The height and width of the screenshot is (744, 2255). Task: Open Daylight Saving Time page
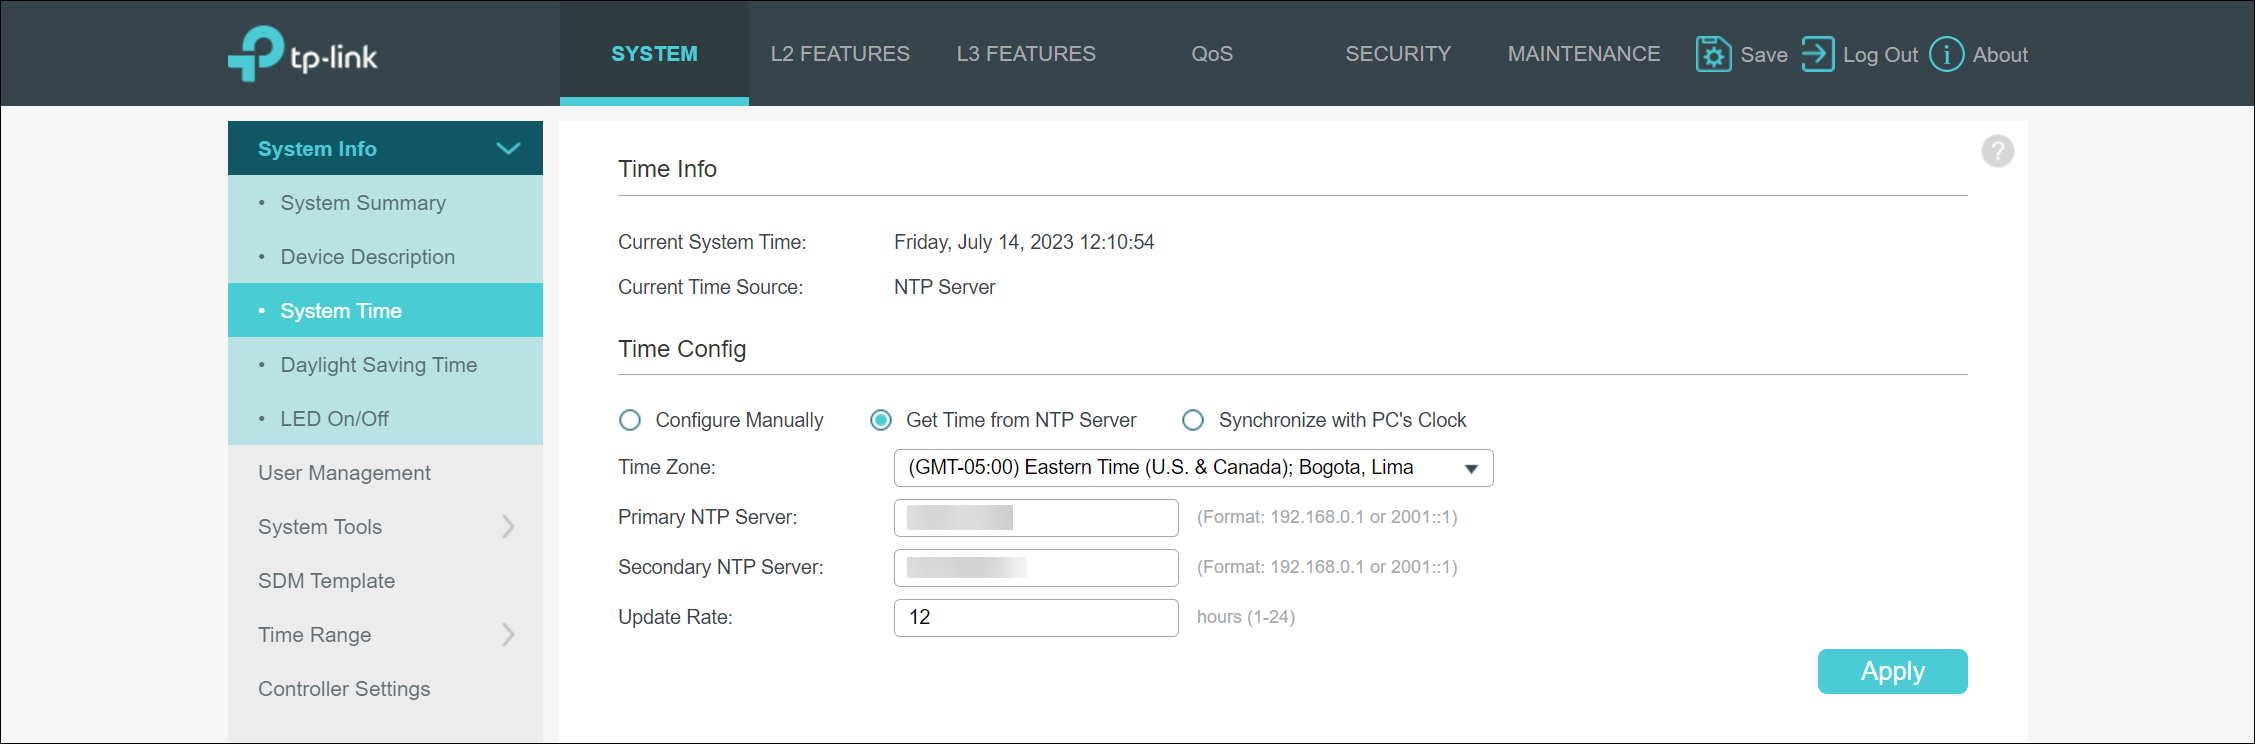[x=378, y=365]
